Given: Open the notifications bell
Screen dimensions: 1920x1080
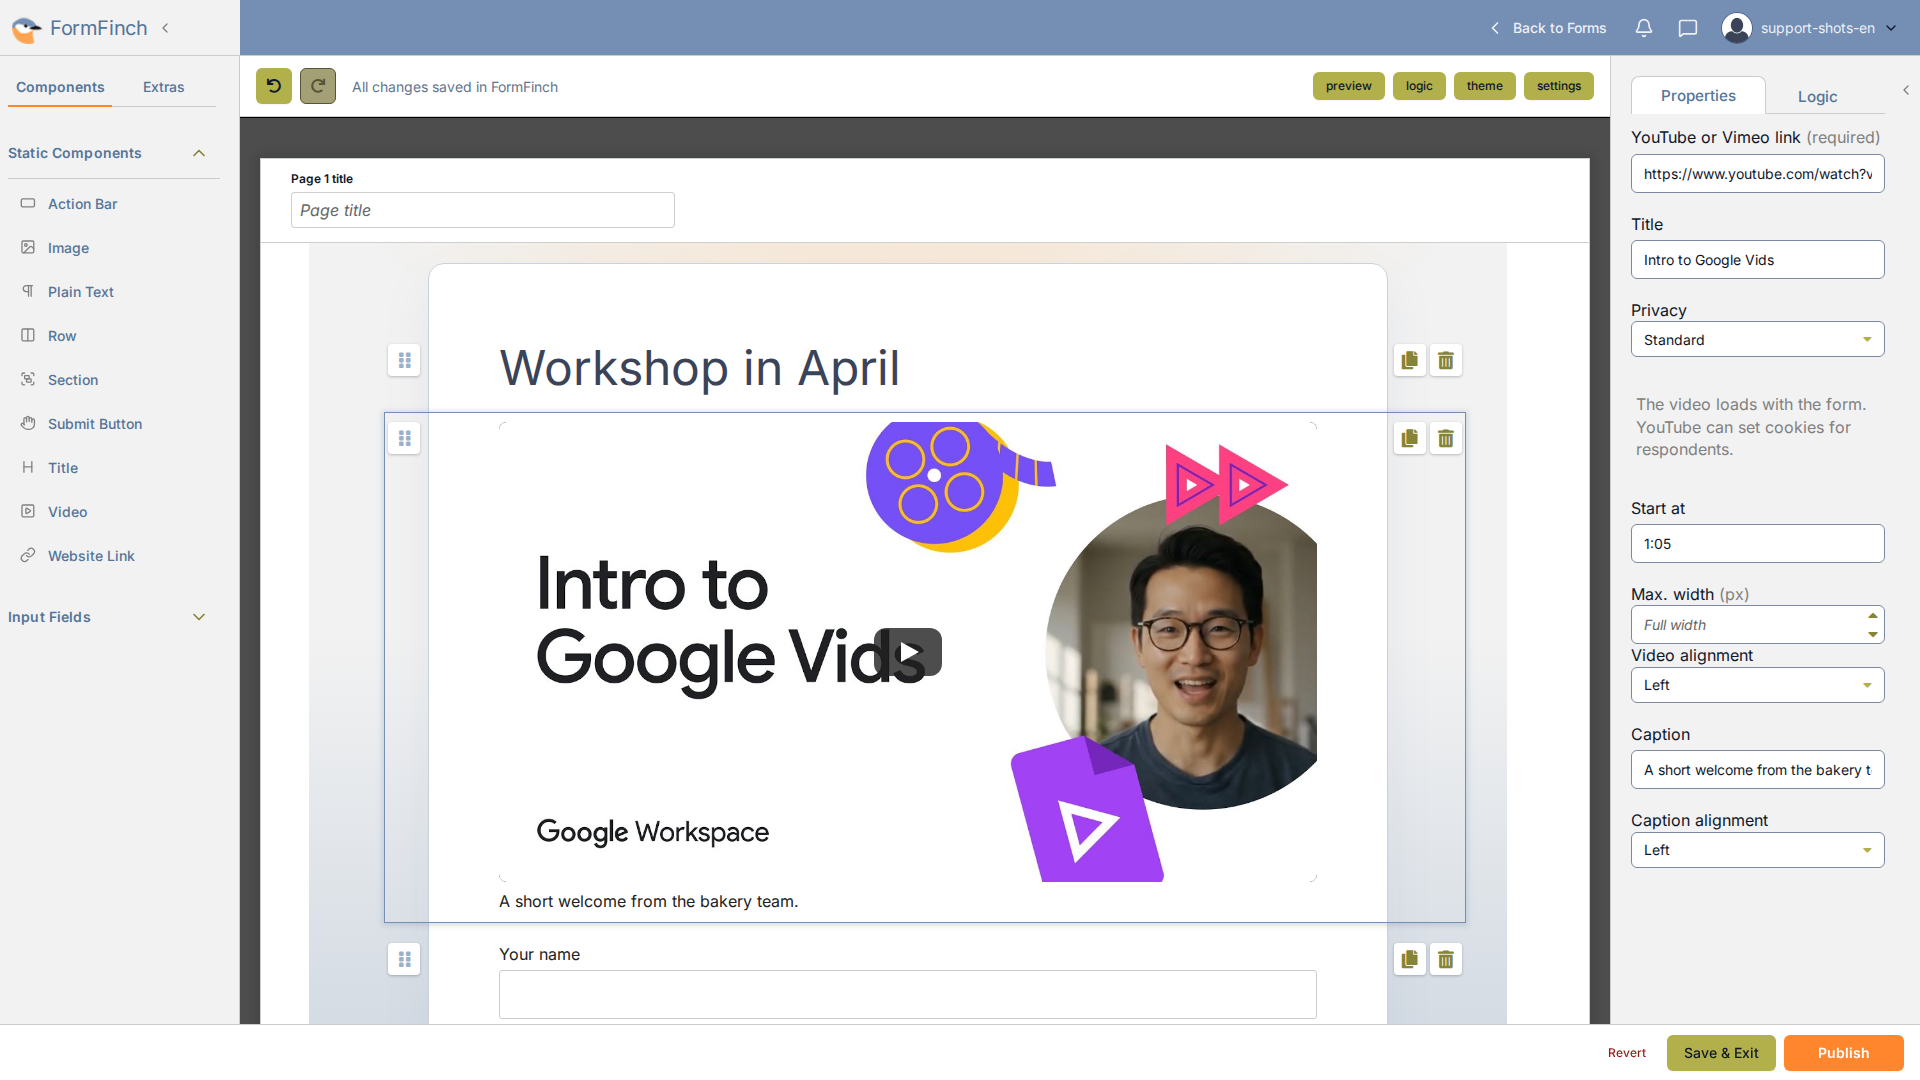Looking at the screenshot, I should 1644,28.
